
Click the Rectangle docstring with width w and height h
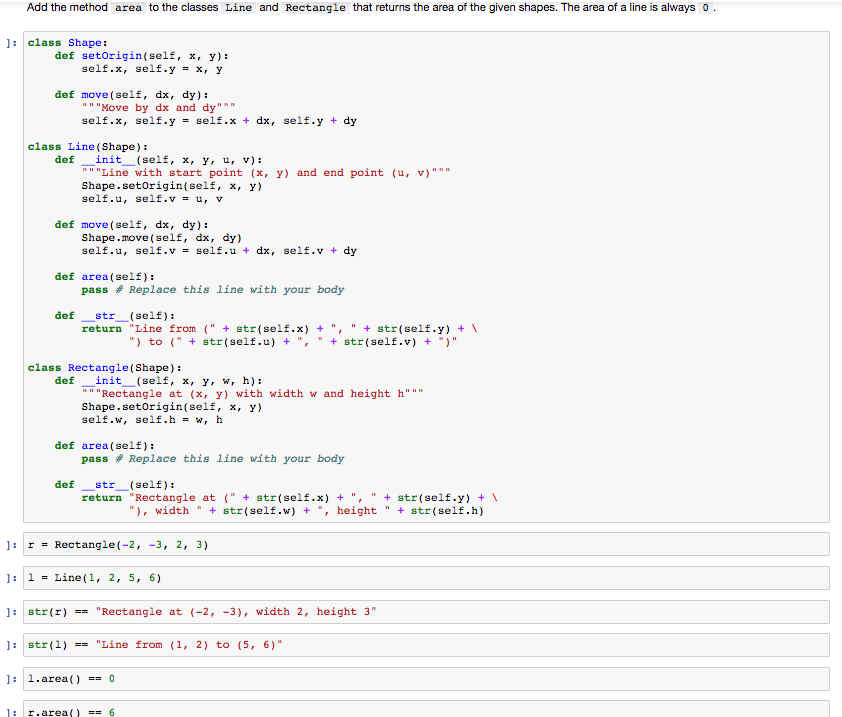(252, 394)
